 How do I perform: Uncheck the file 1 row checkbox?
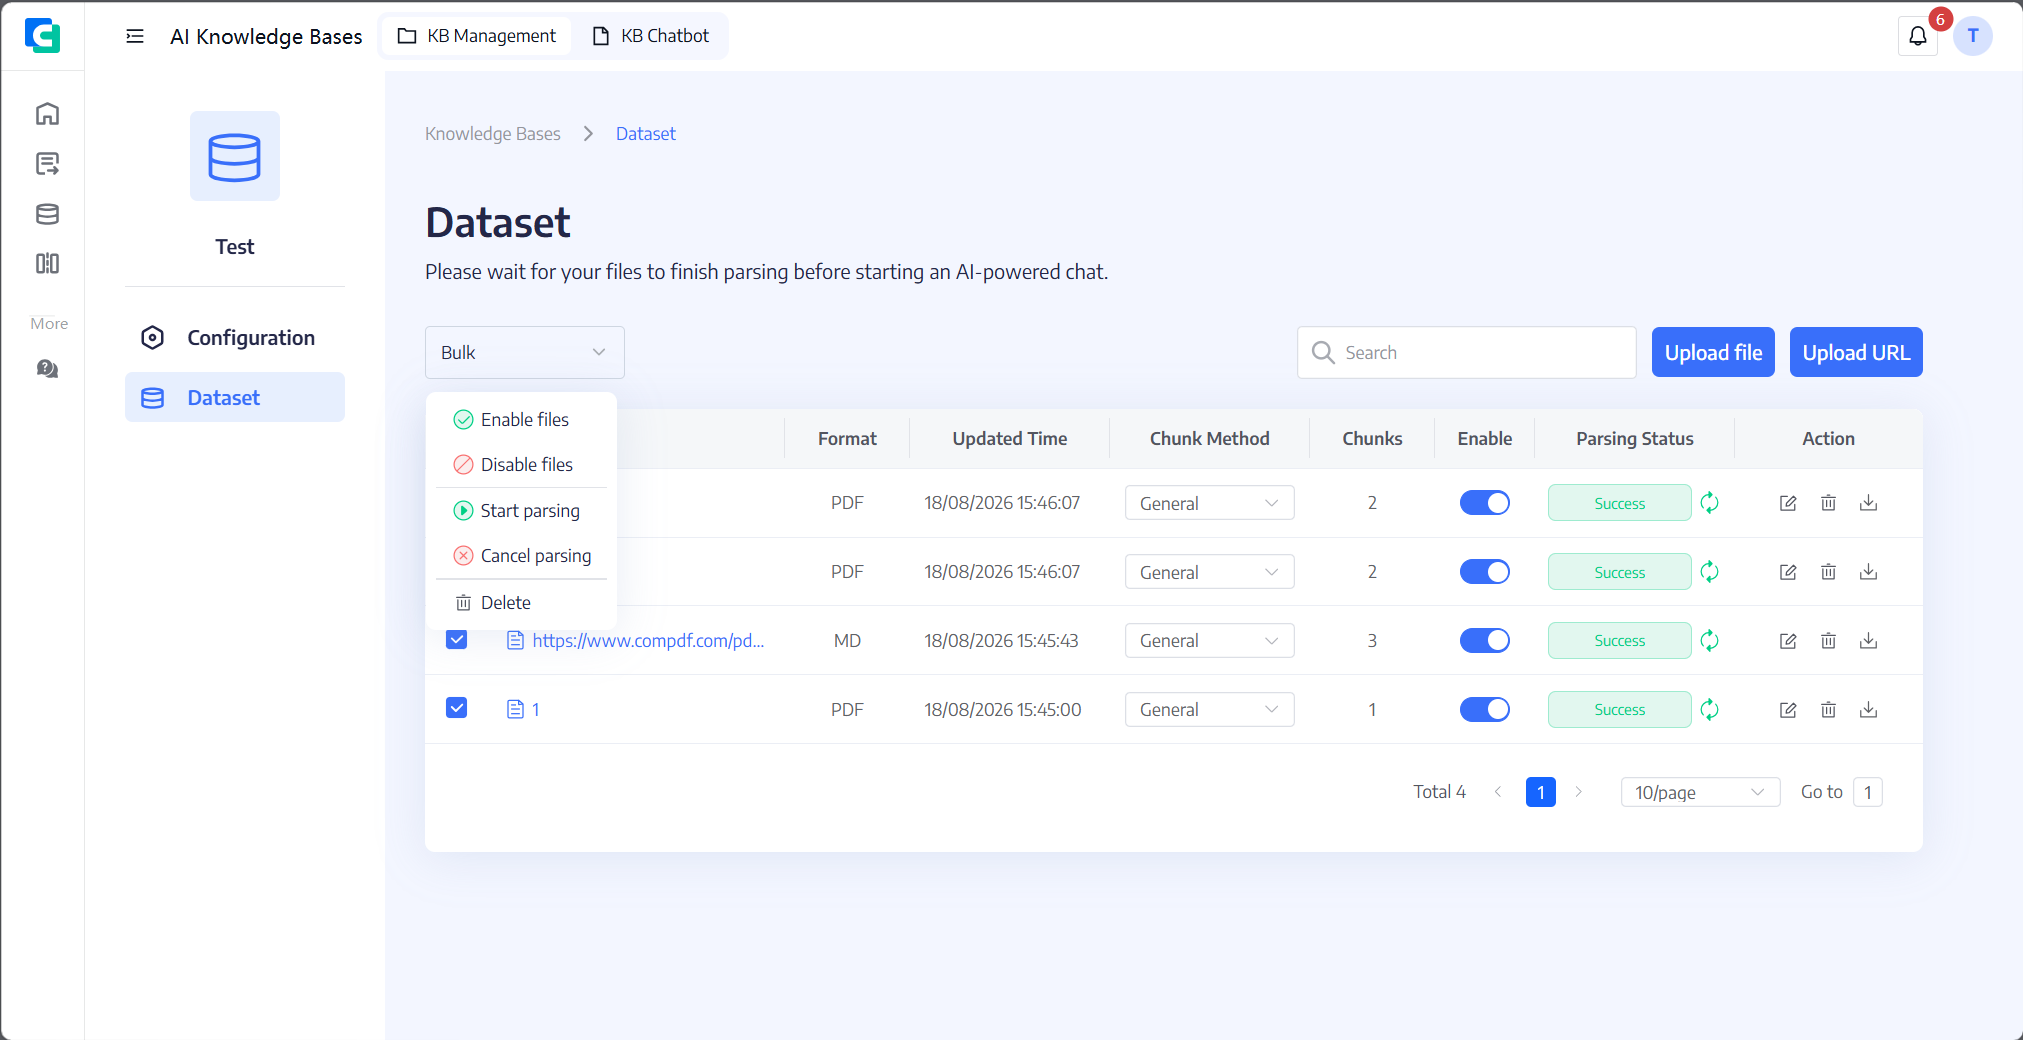[x=456, y=708]
